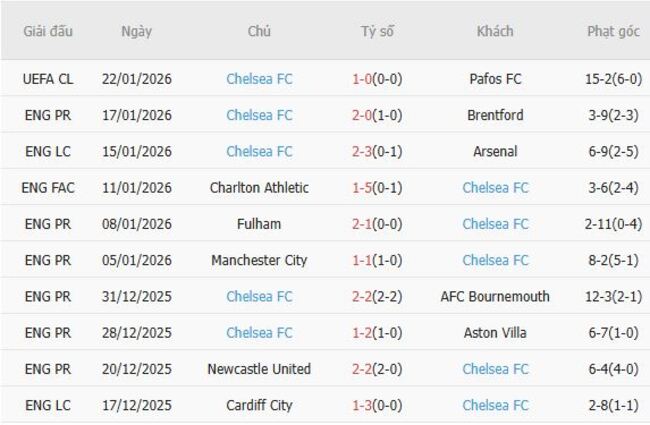Open Chelsea FC link beside Manchester City
650x425 pixels.
(495, 260)
